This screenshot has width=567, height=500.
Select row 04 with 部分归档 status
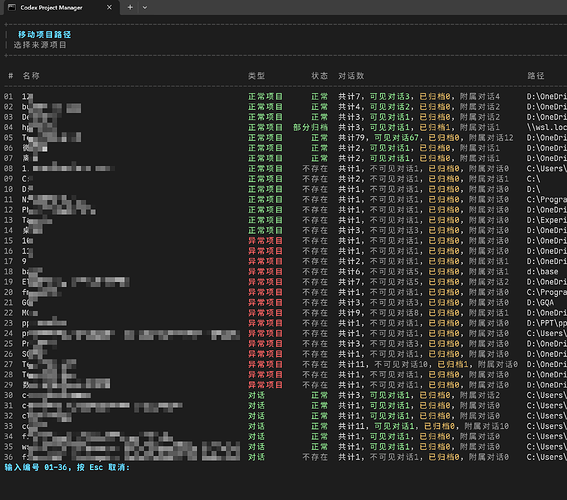click(284, 127)
